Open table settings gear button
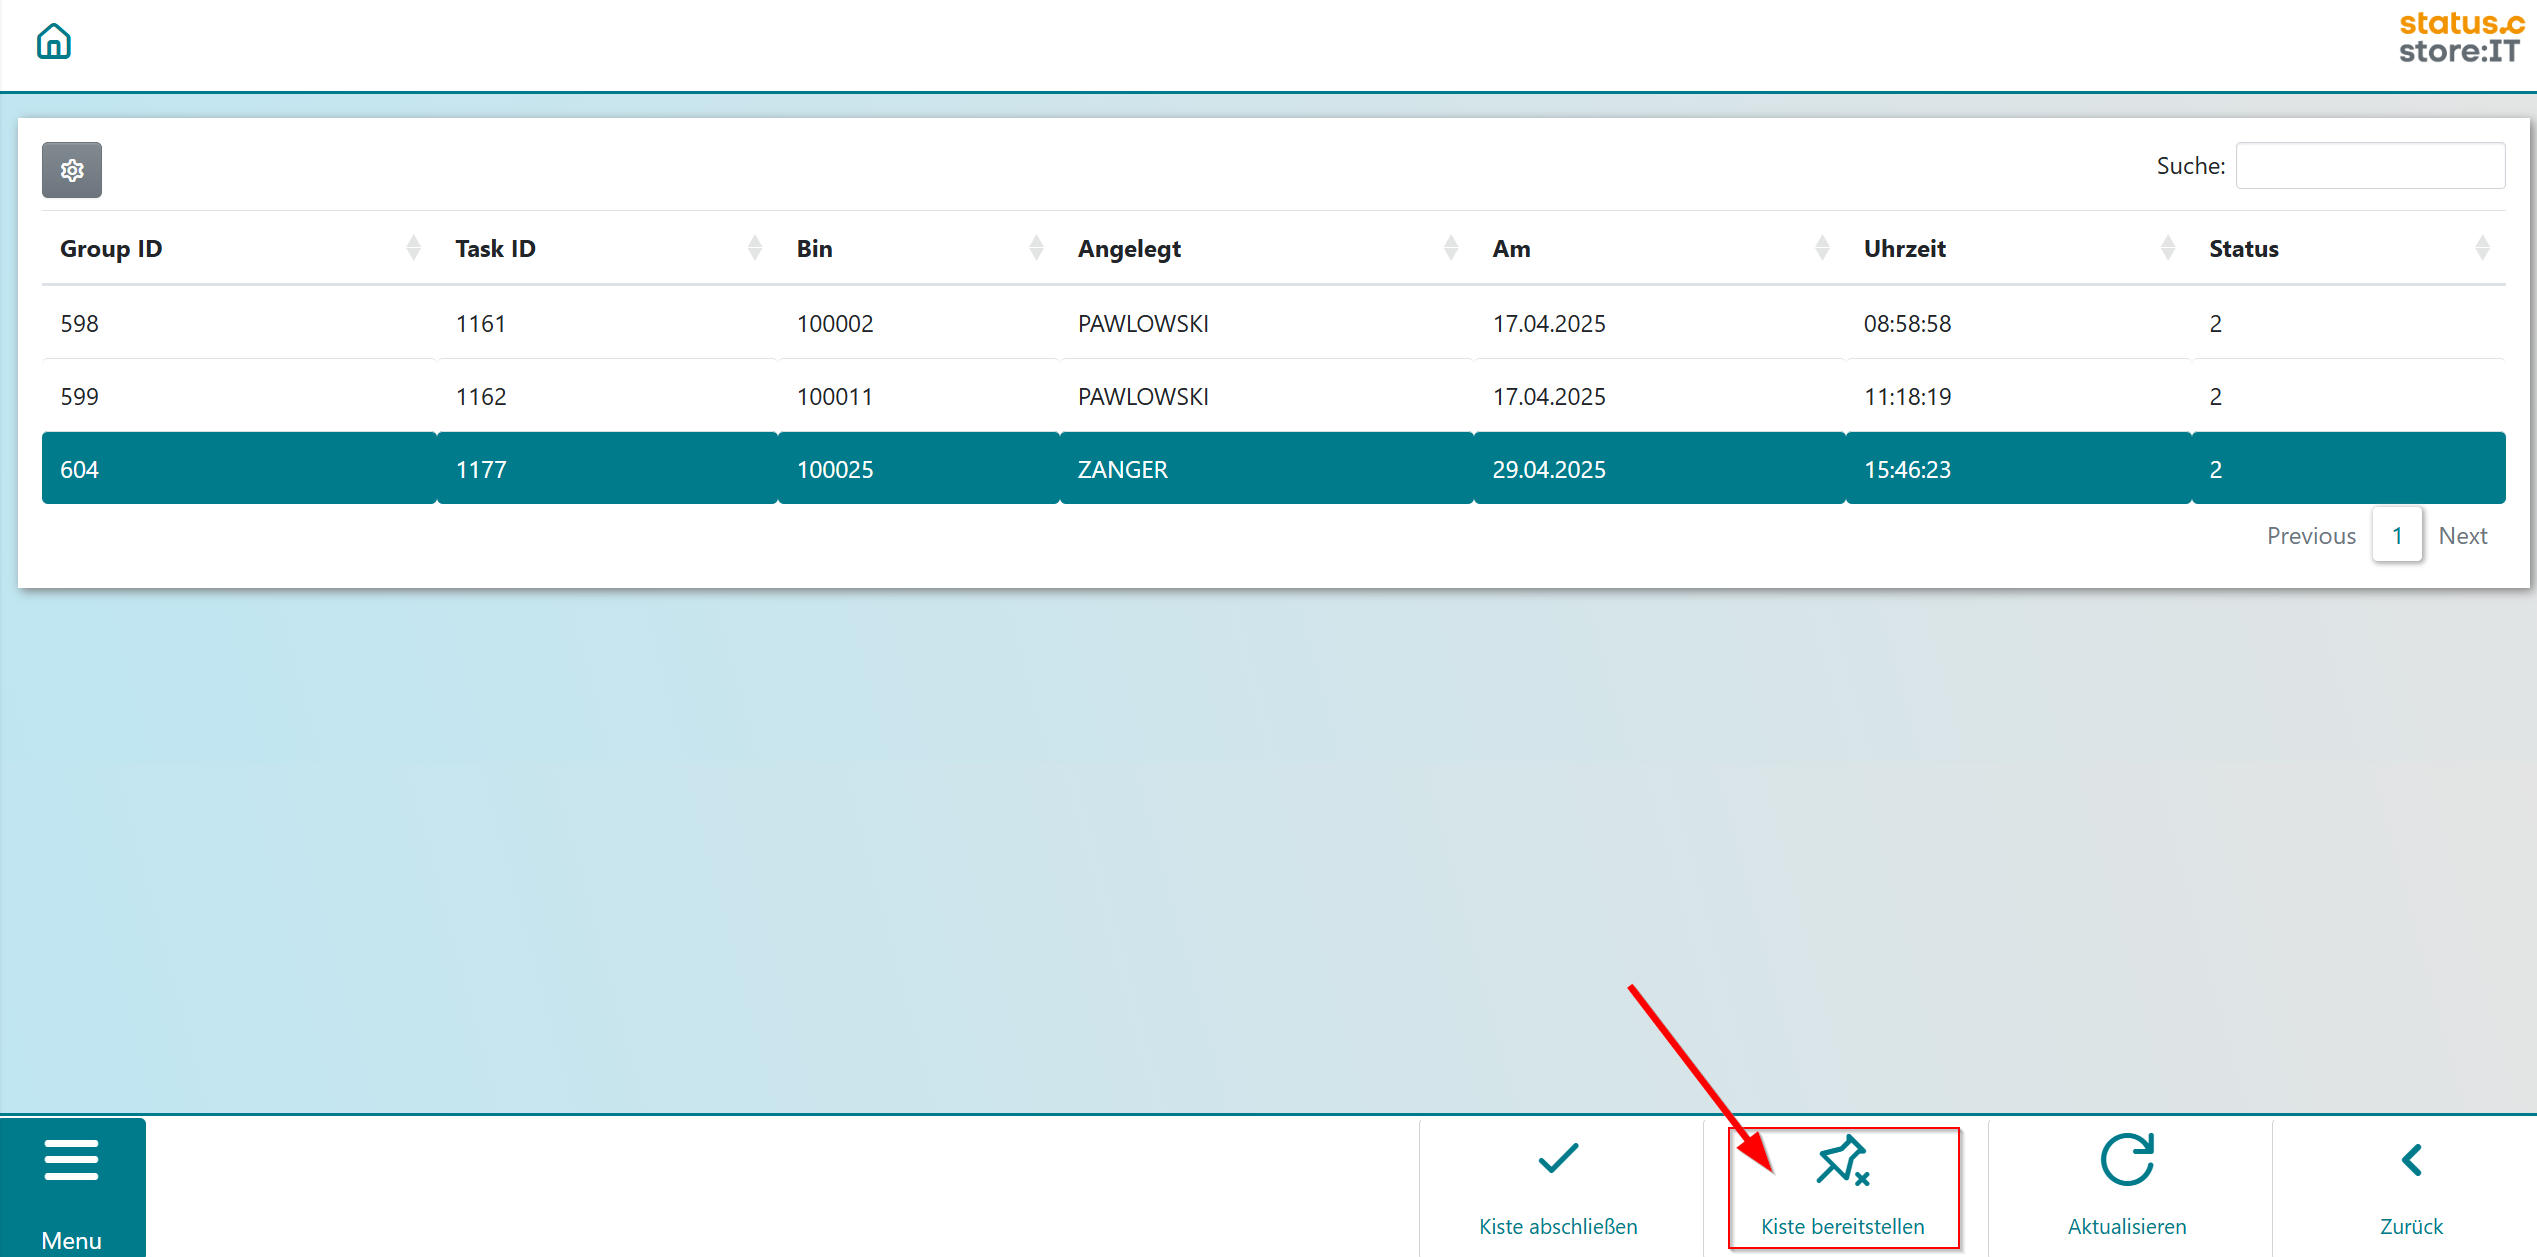Image resolution: width=2537 pixels, height=1257 pixels. click(72, 170)
